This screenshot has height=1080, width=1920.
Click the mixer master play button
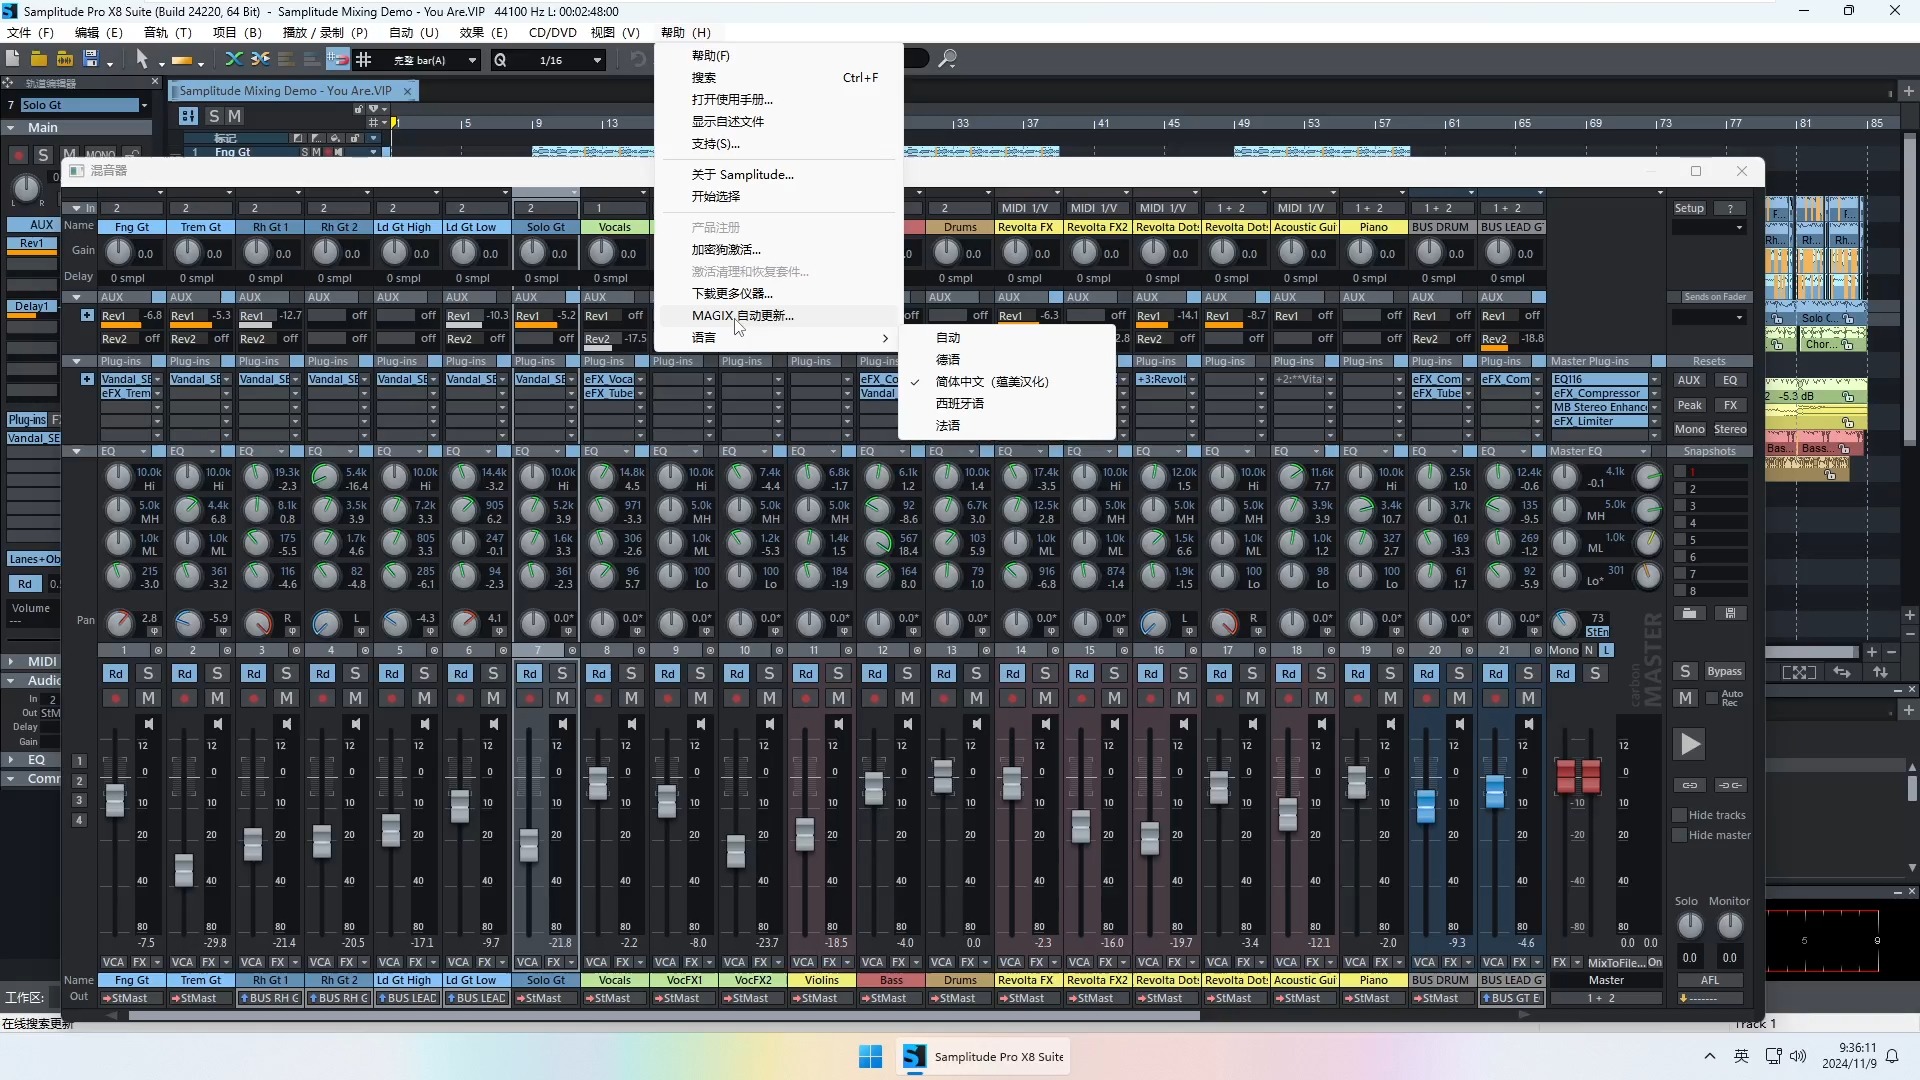click(x=1689, y=744)
